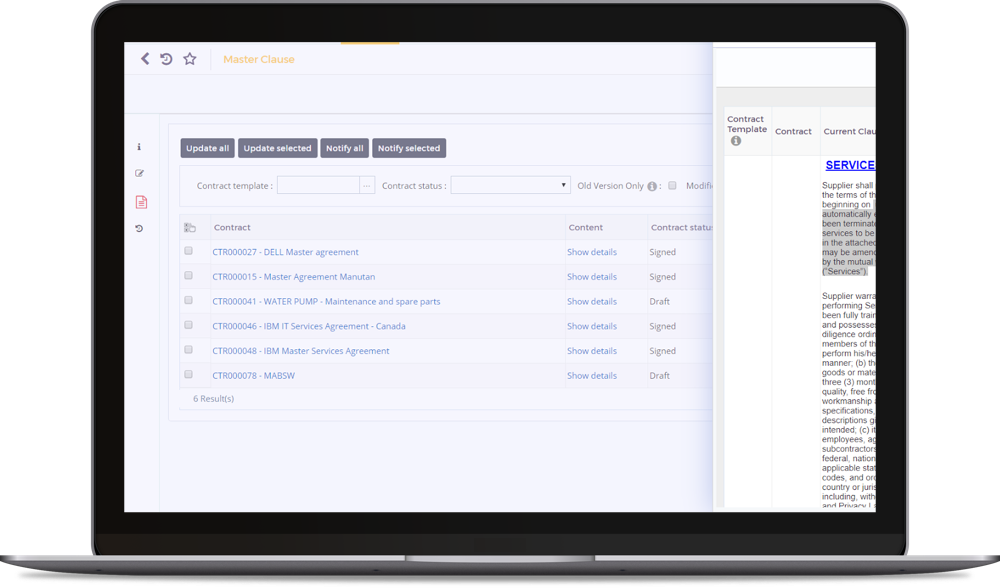Enable the Old Version Only checkbox
The image size is (1000, 588).
click(x=672, y=186)
